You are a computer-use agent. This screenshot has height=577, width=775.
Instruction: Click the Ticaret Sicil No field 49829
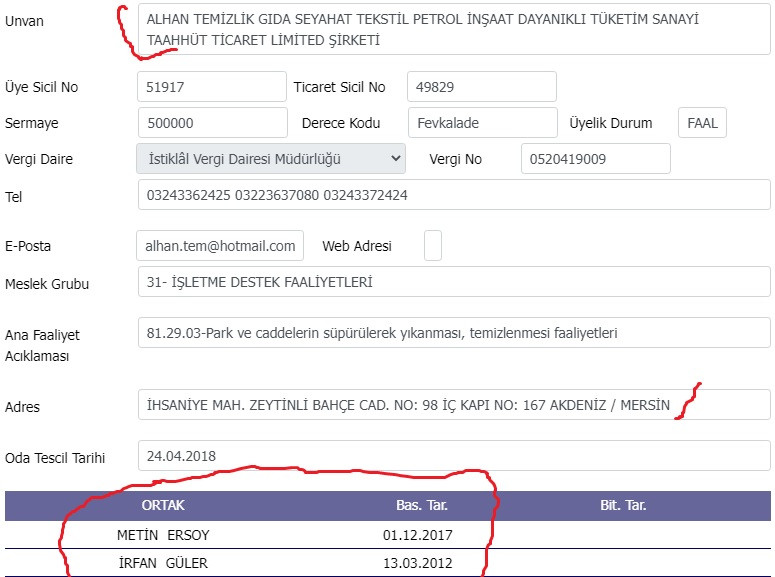[x=481, y=87]
